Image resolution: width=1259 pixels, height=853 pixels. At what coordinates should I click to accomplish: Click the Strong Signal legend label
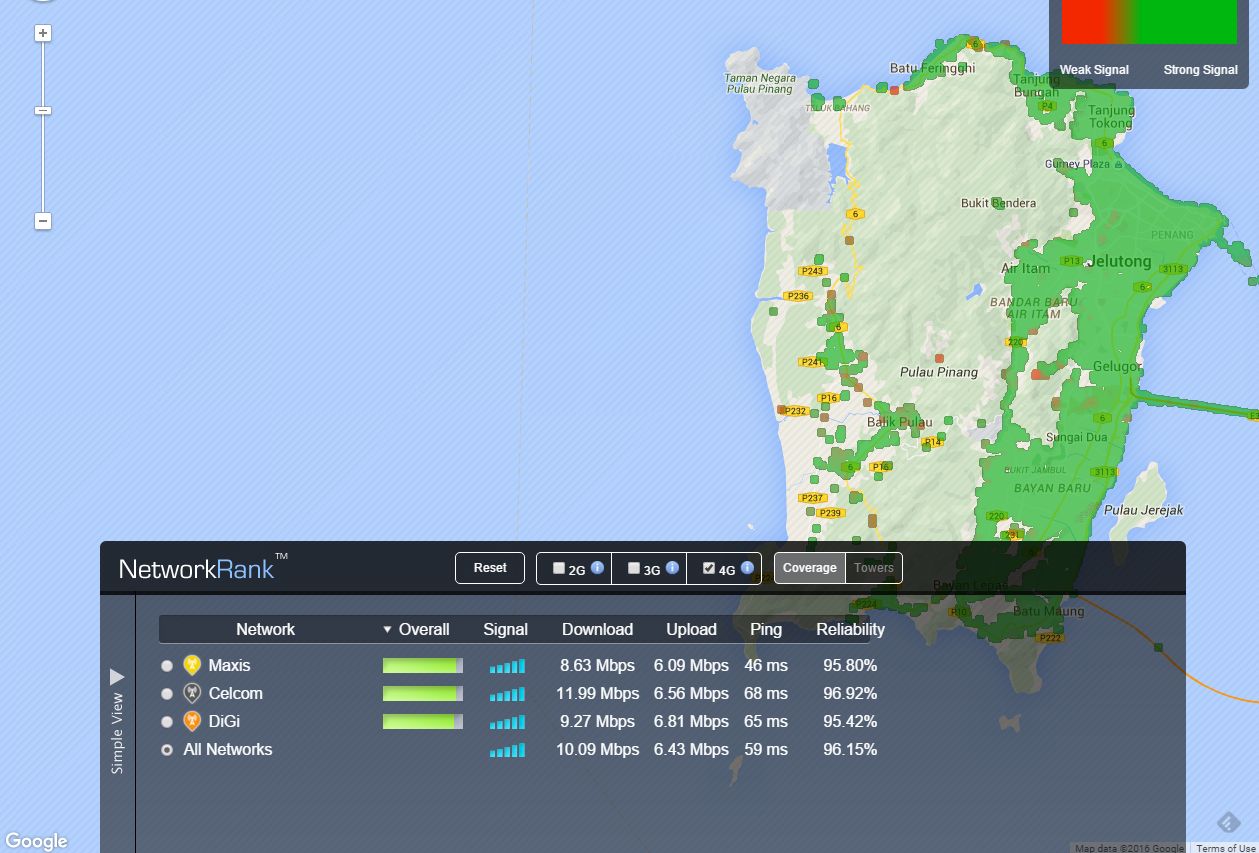tap(1200, 70)
